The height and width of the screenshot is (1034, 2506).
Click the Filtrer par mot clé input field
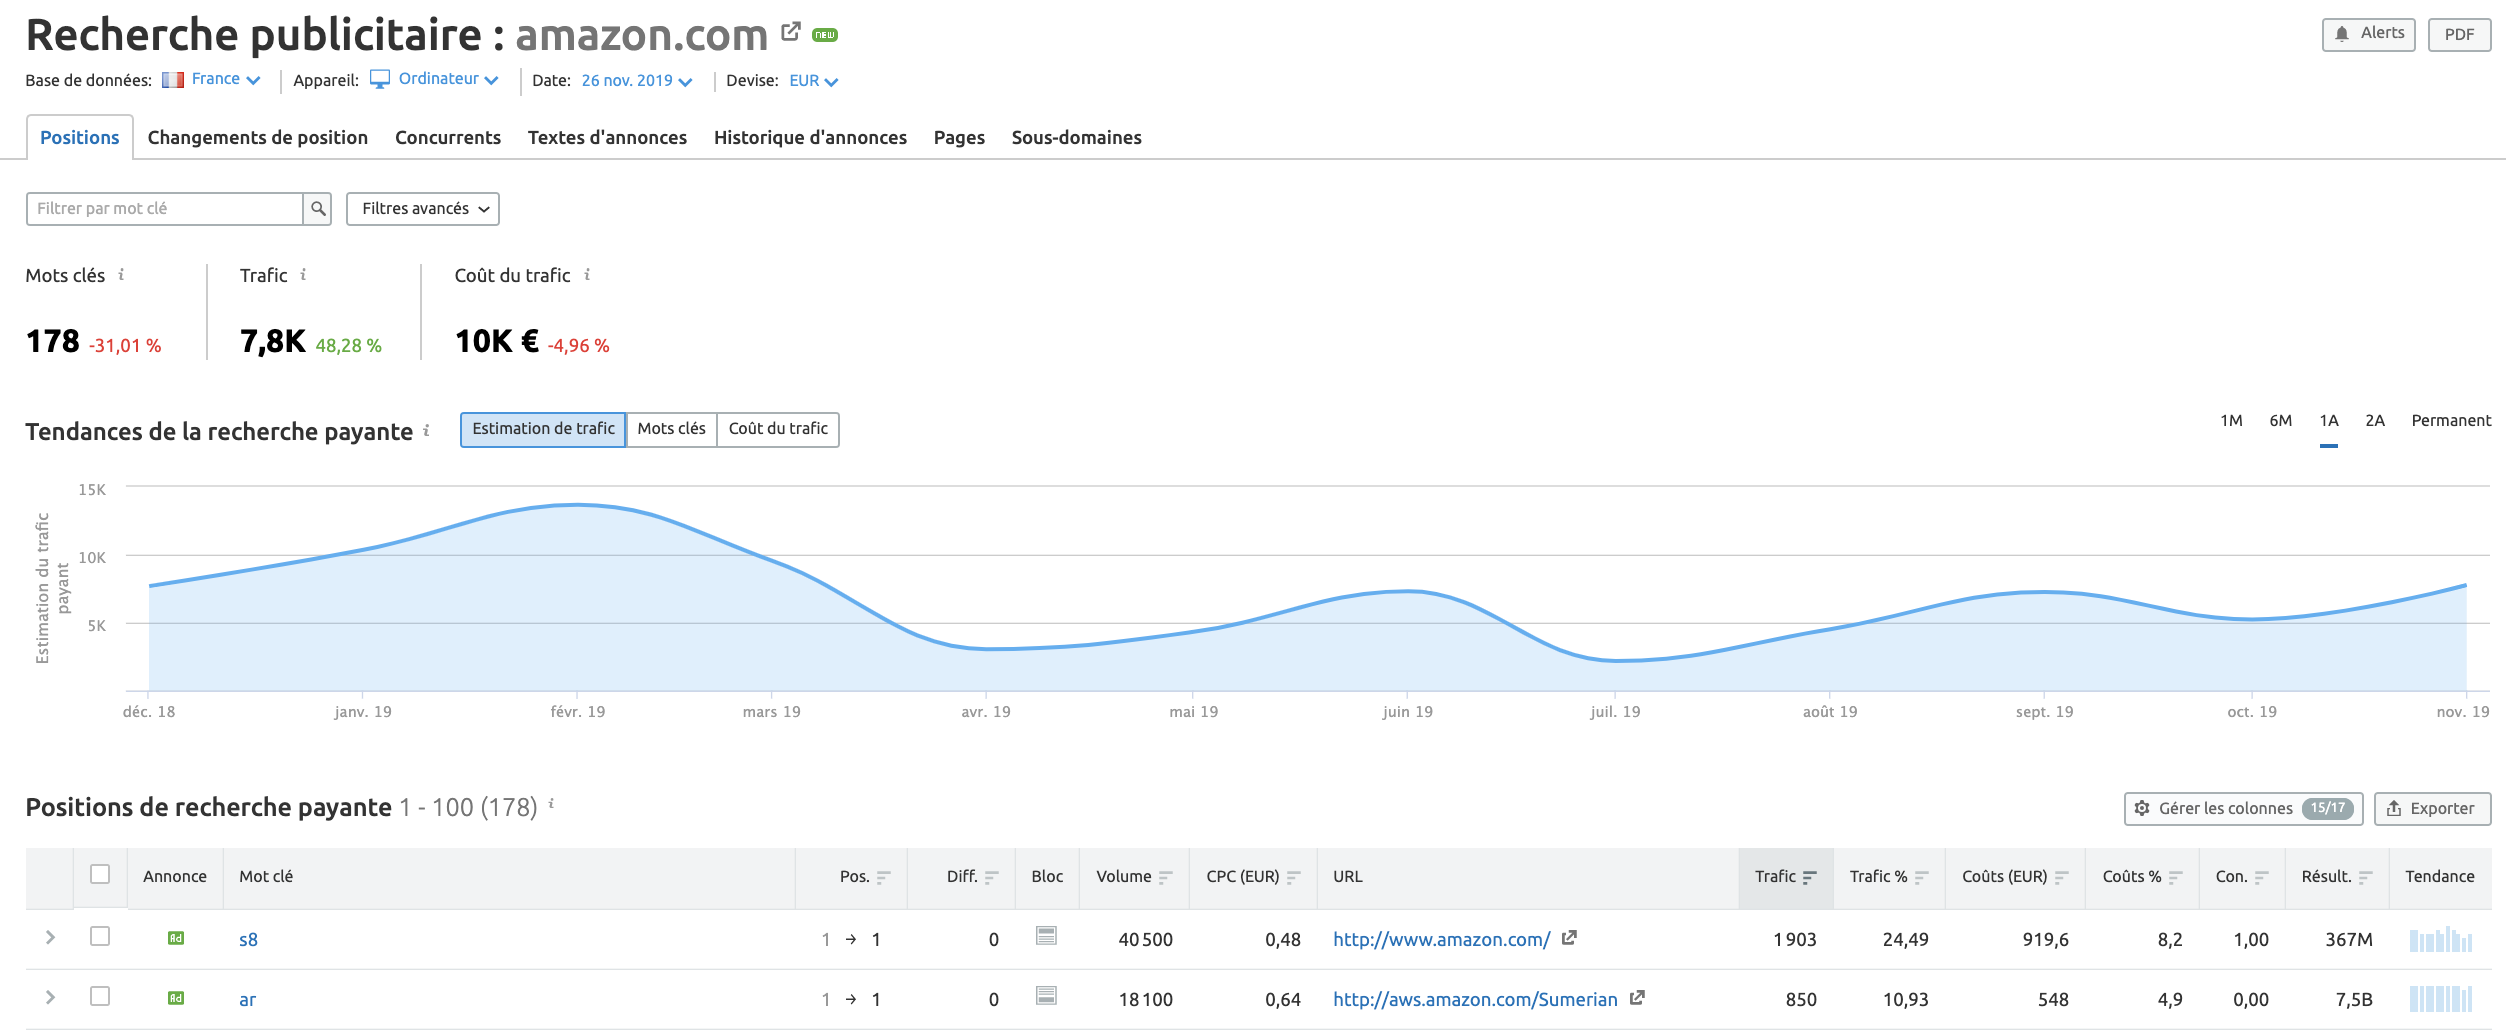click(165, 209)
